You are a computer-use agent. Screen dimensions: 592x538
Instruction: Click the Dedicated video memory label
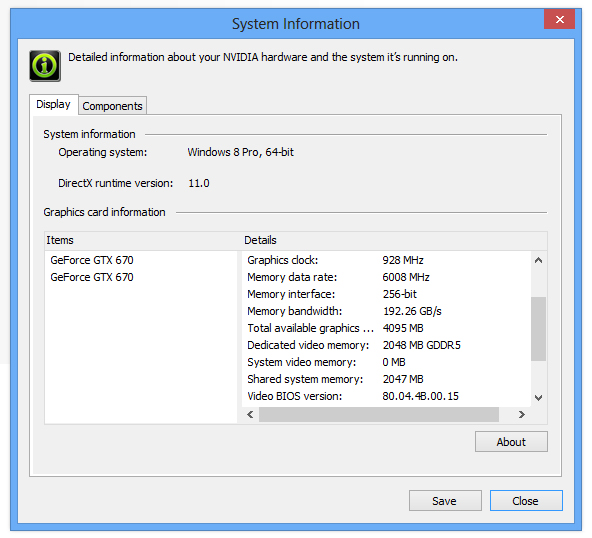coord(308,345)
